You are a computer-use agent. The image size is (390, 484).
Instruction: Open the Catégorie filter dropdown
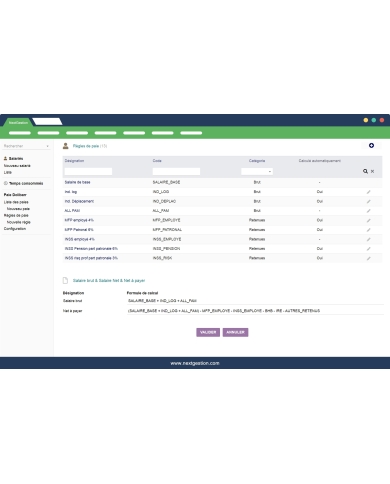pos(257,172)
